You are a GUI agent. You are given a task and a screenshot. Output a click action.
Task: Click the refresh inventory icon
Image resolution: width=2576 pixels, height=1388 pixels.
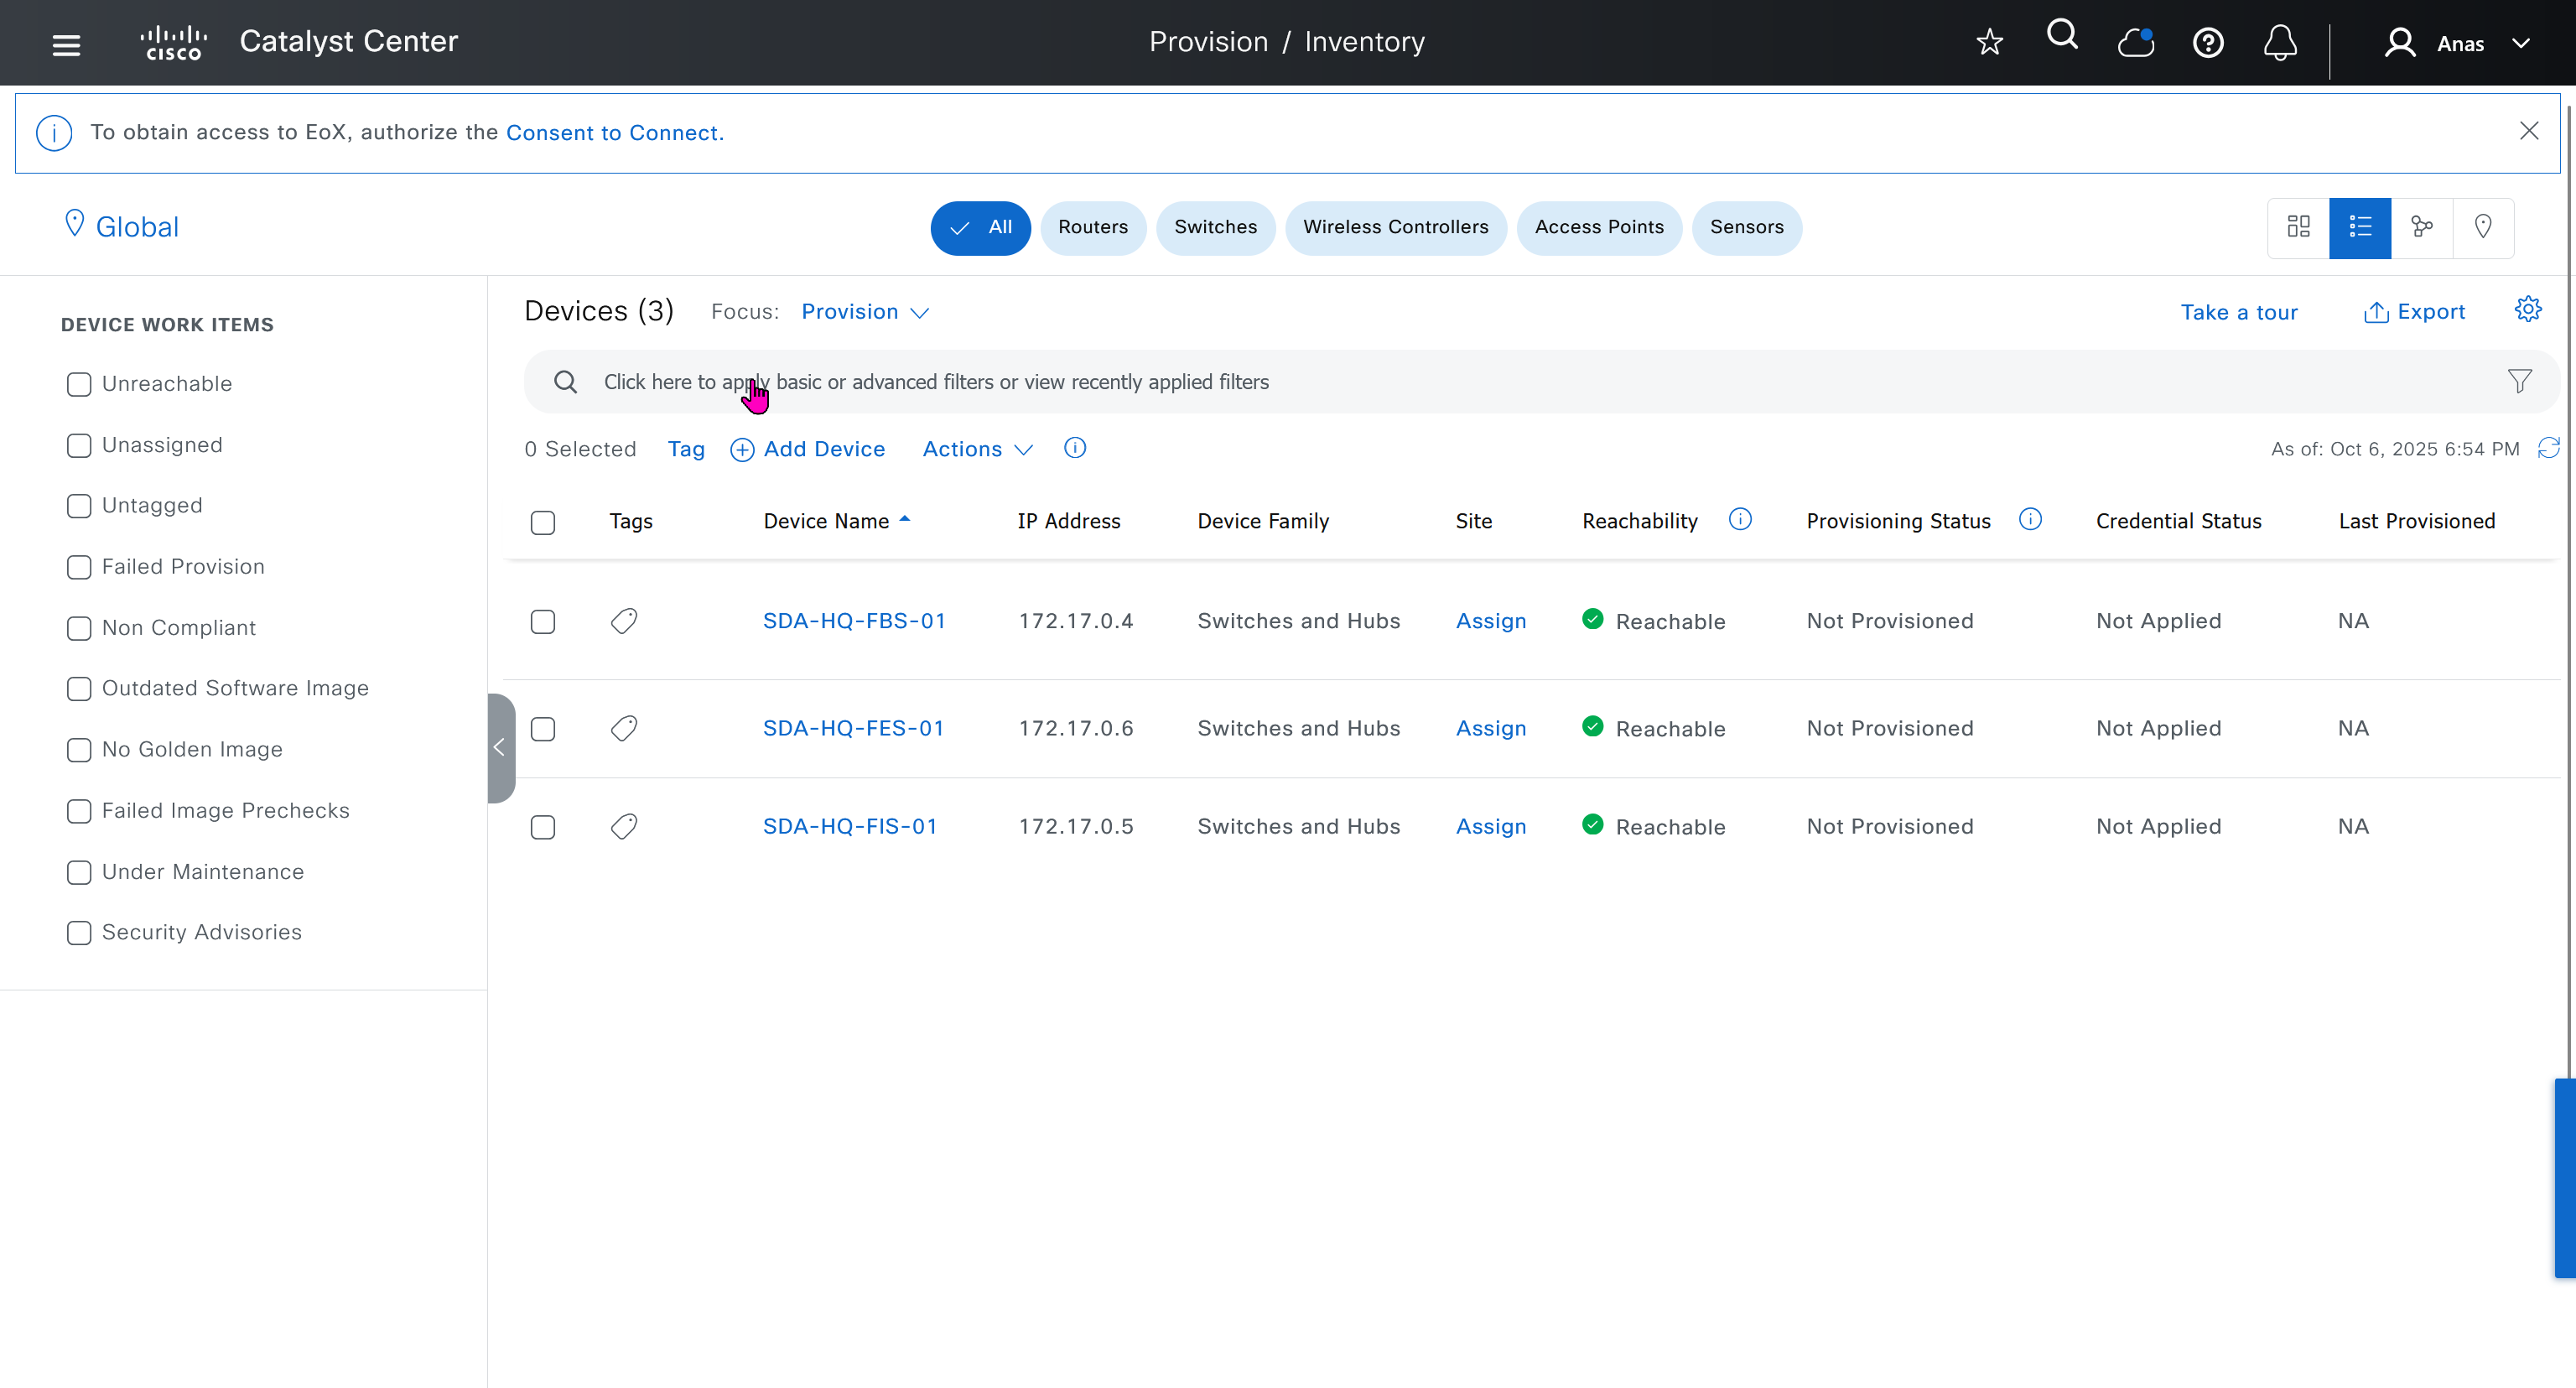coord(2548,448)
